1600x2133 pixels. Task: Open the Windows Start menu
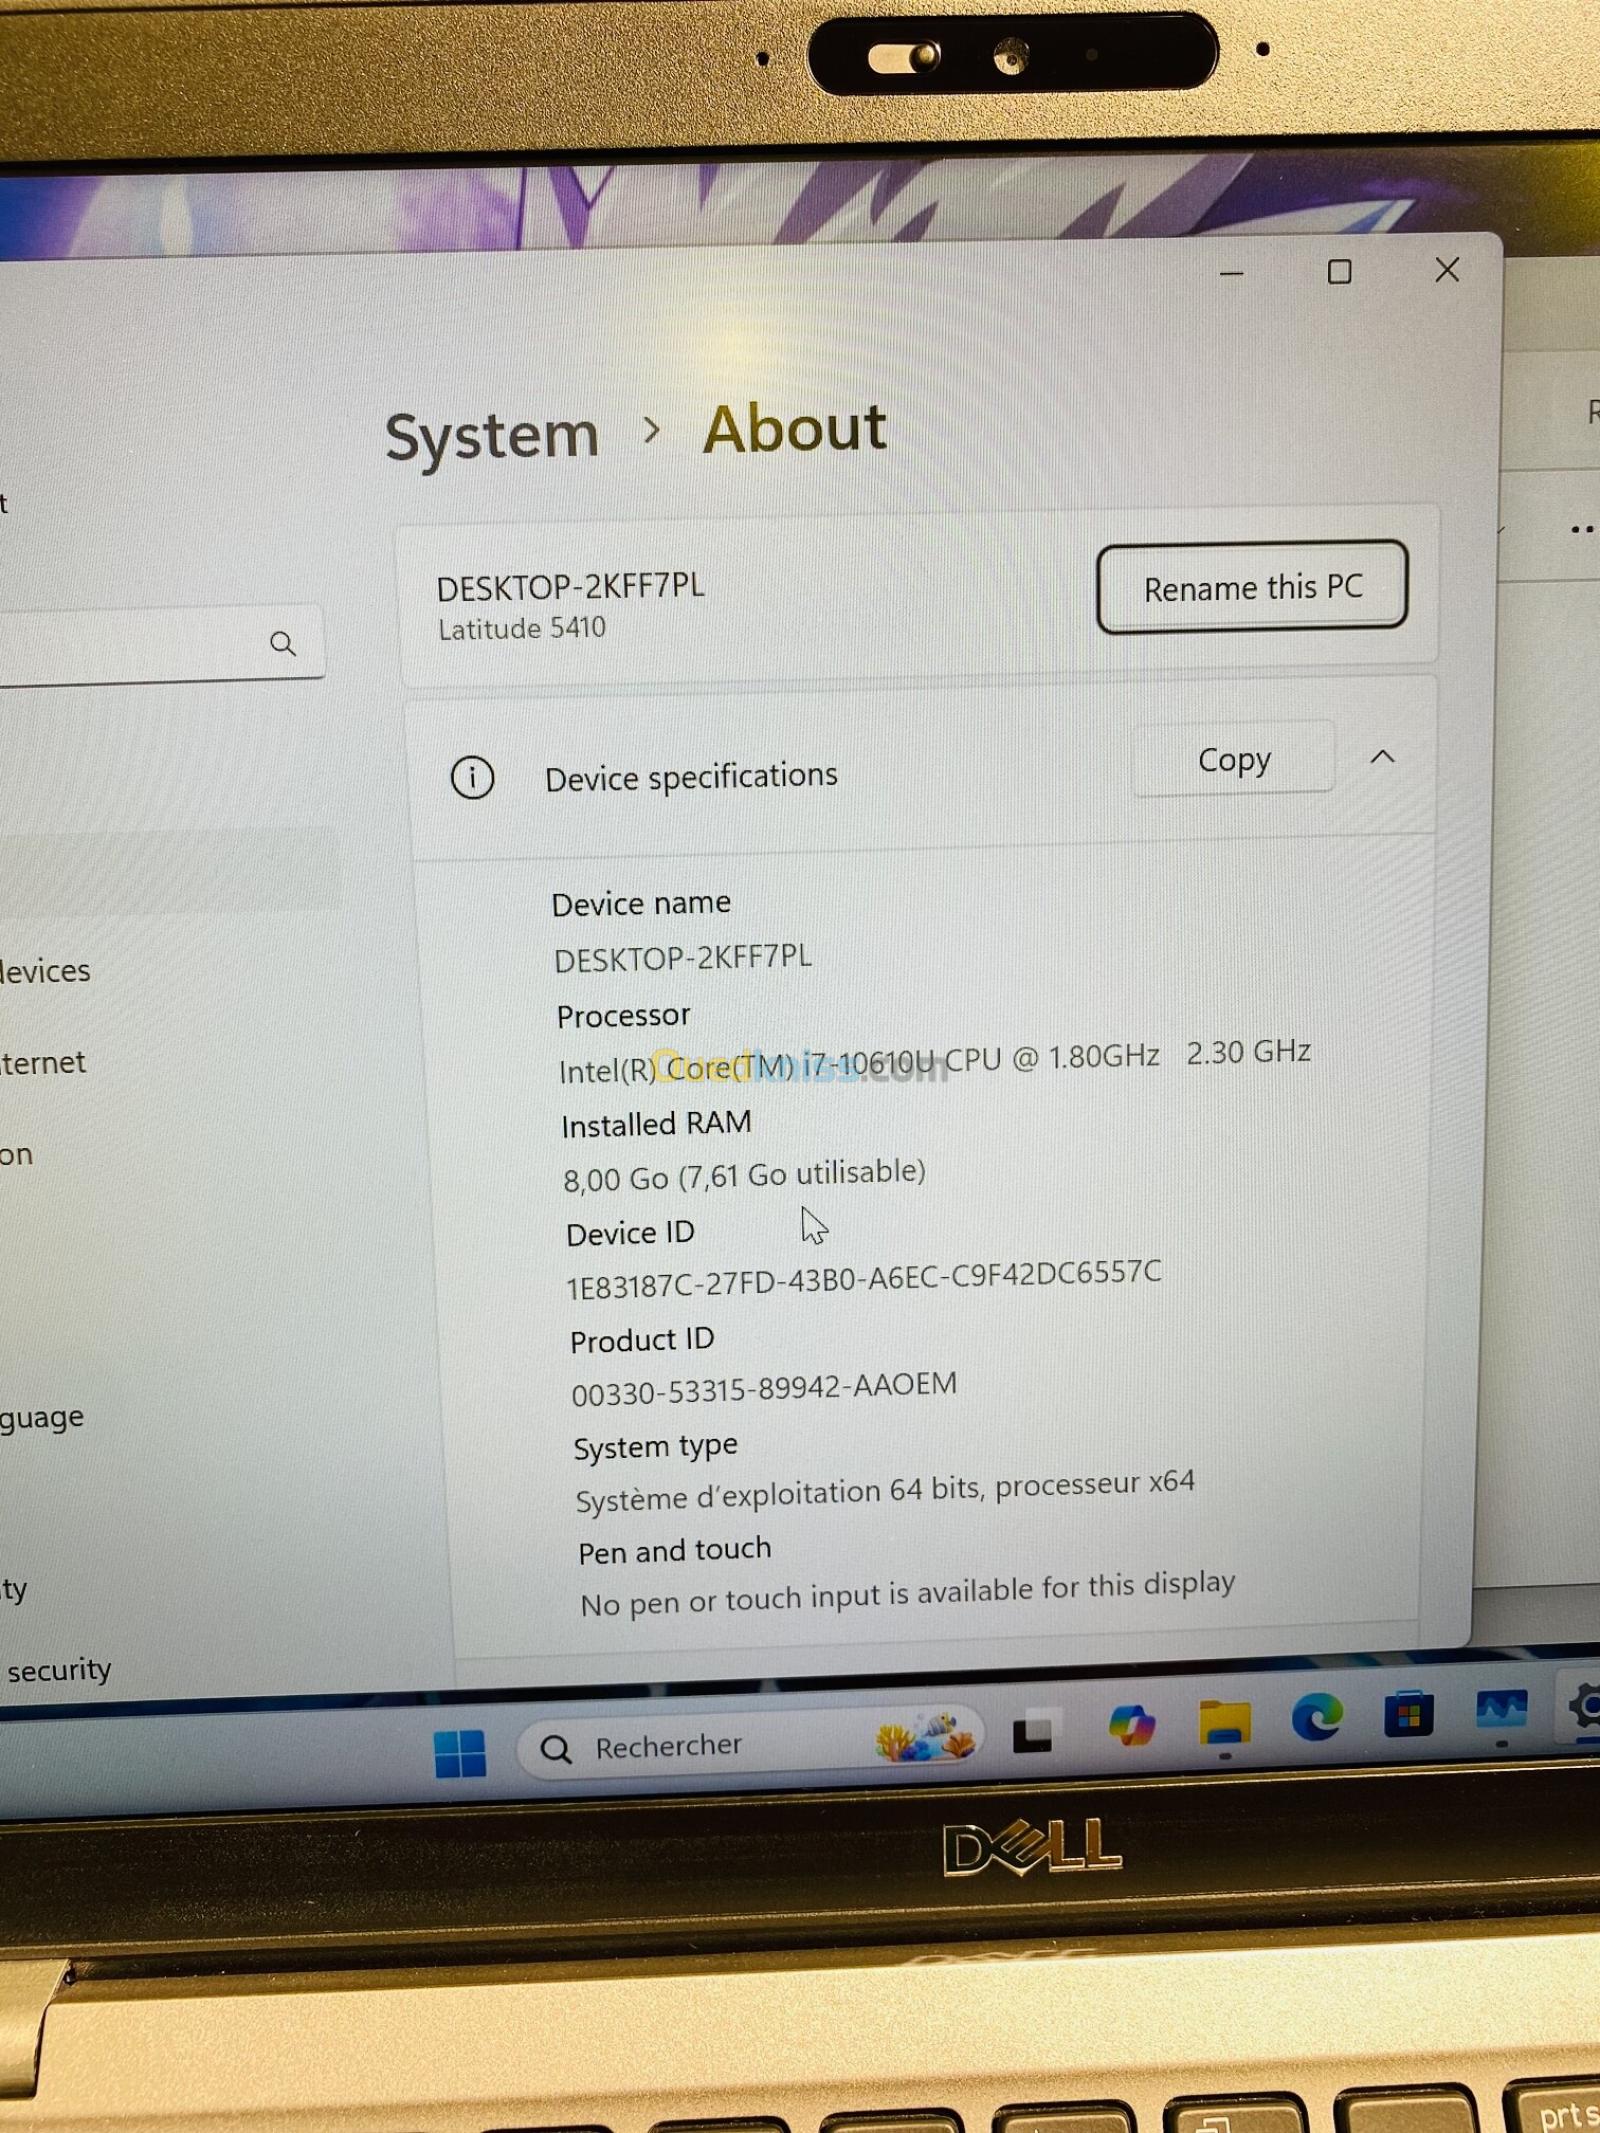[460, 1753]
